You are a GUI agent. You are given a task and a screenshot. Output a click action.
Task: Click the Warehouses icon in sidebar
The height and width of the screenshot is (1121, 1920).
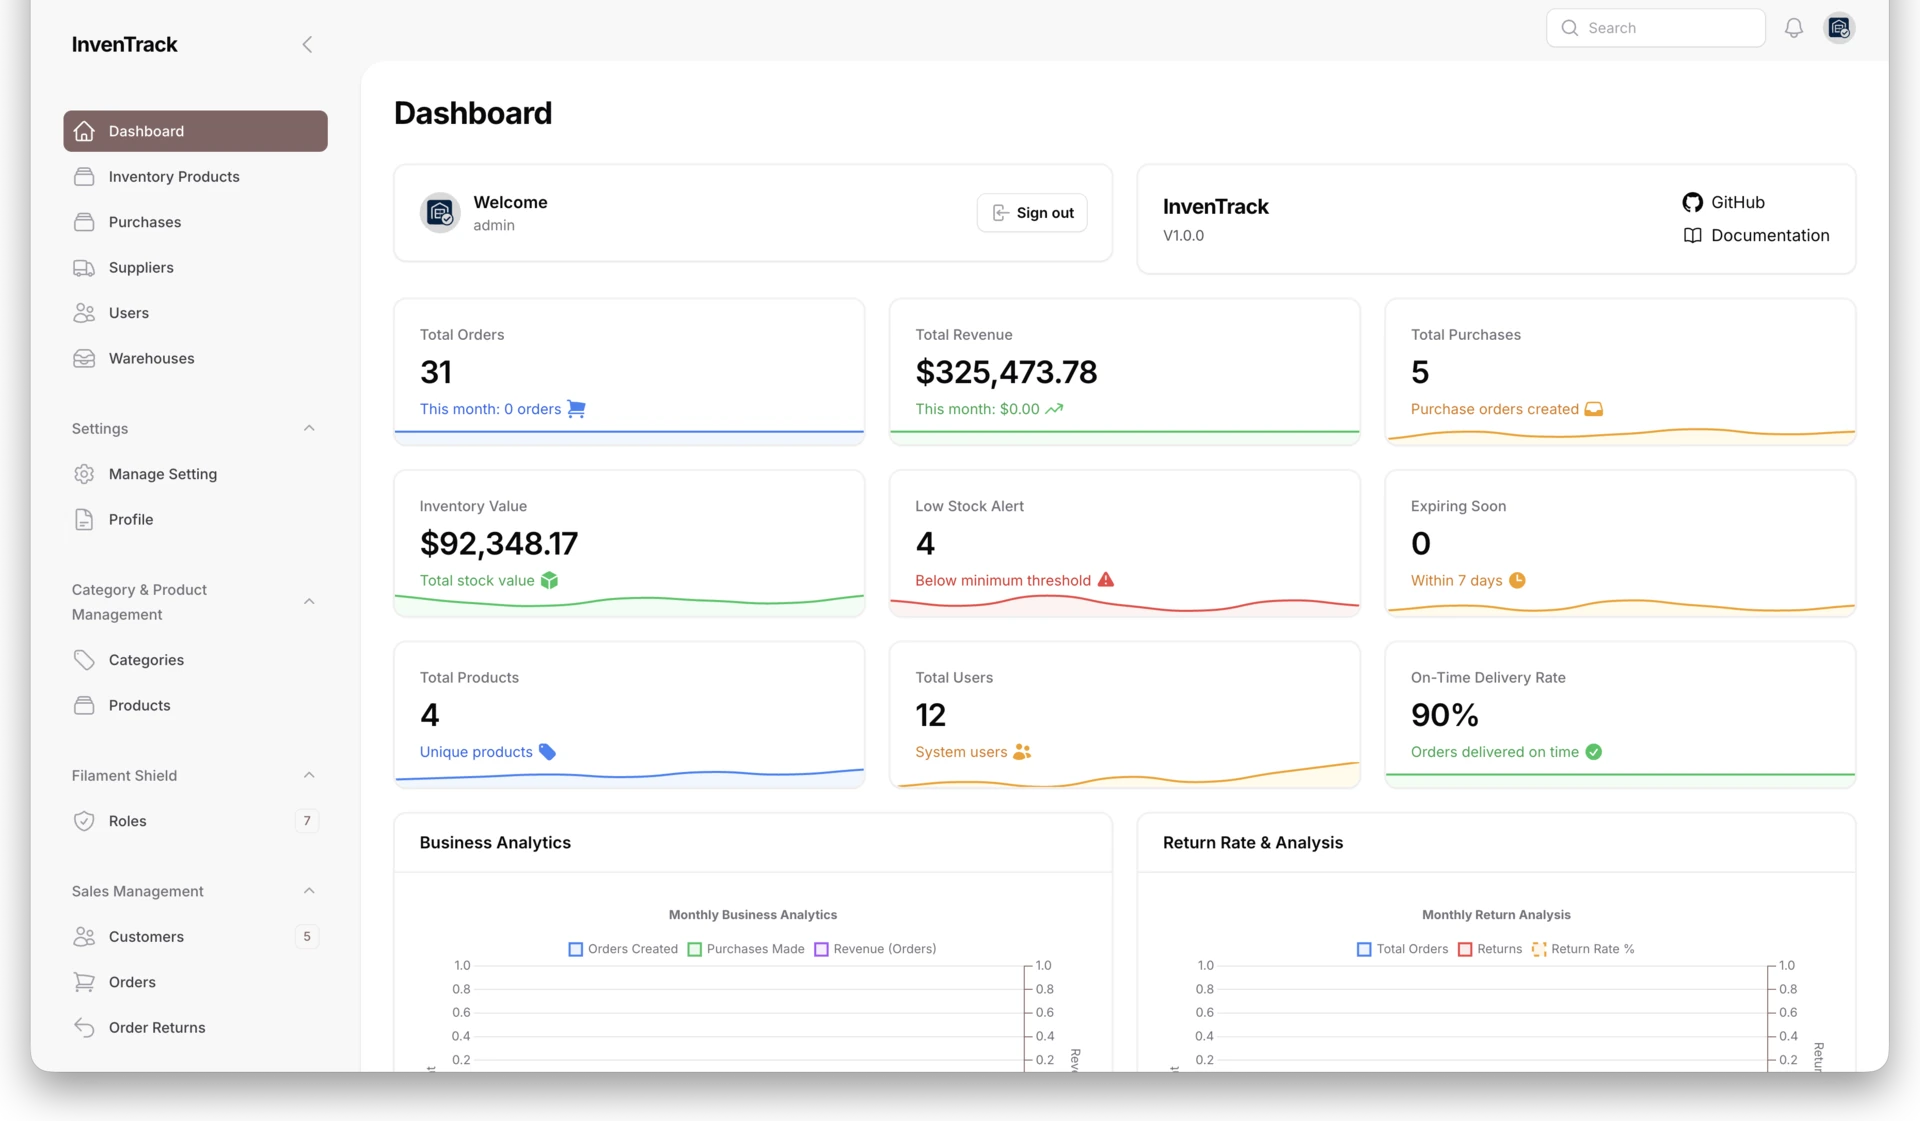(x=84, y=359)
